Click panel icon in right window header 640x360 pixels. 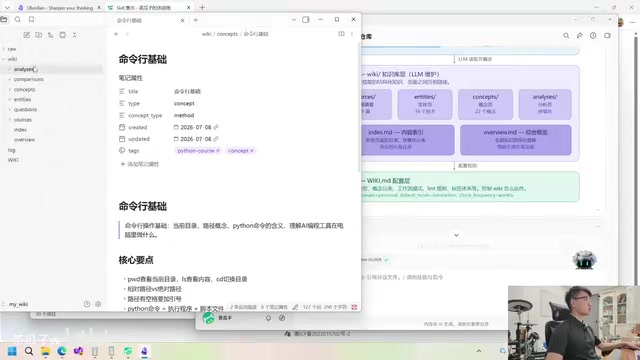607,36
